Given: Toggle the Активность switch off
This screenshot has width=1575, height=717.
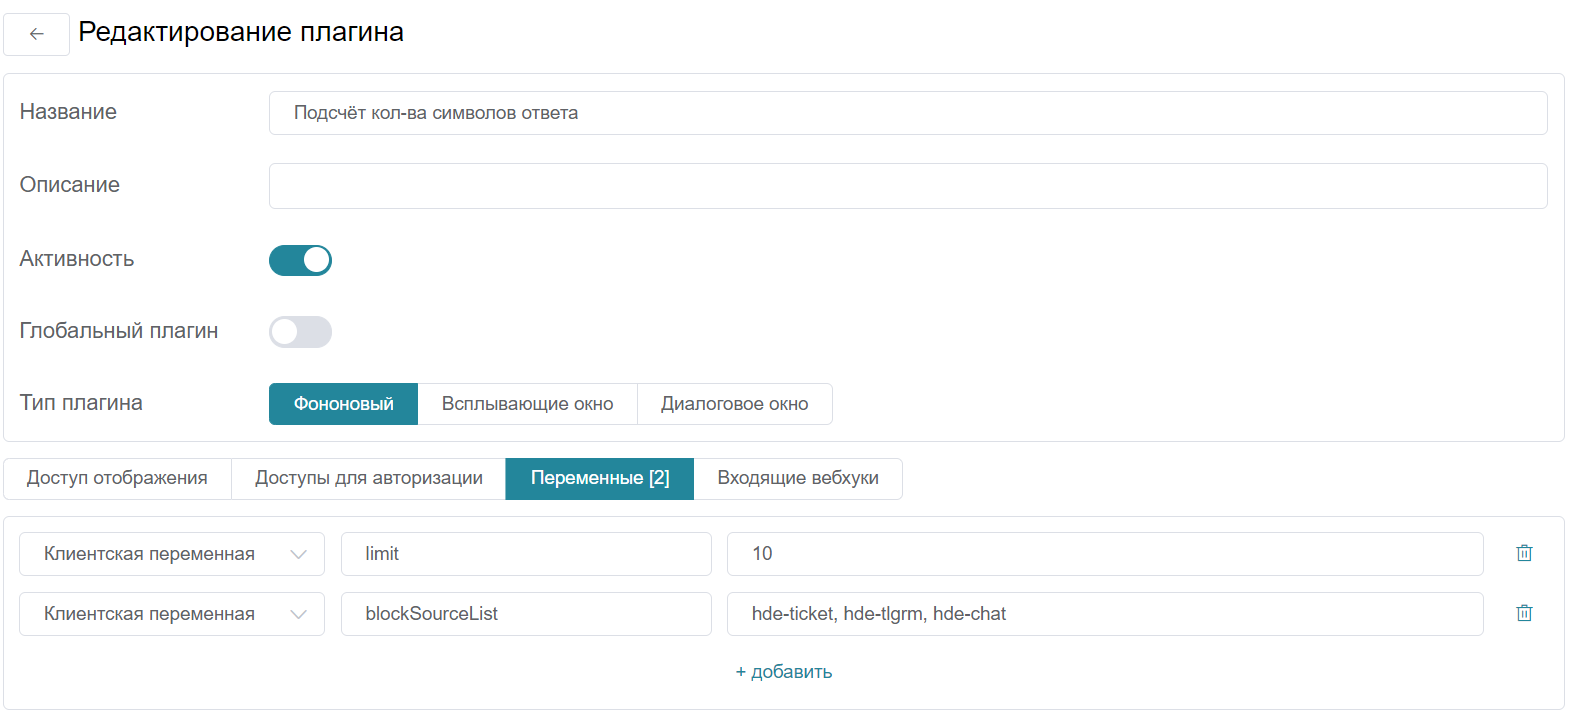Looking at the screenshot, I should tap(300, 260).
